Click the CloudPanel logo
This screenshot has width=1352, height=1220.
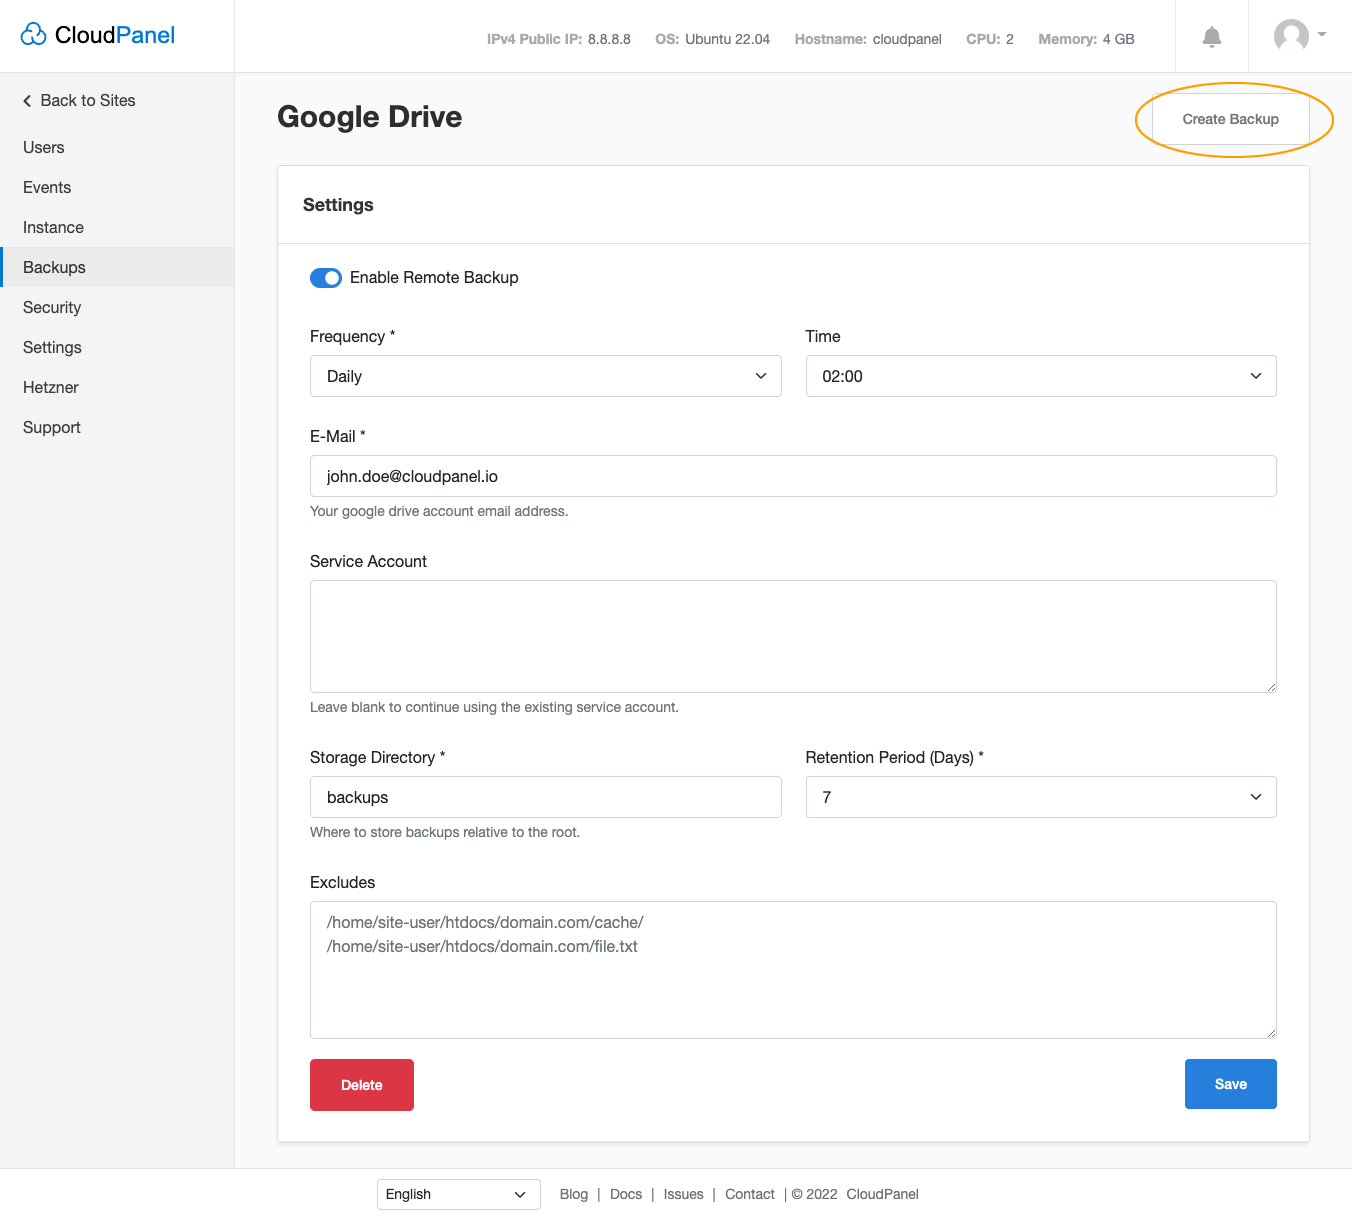pos(97,34)
